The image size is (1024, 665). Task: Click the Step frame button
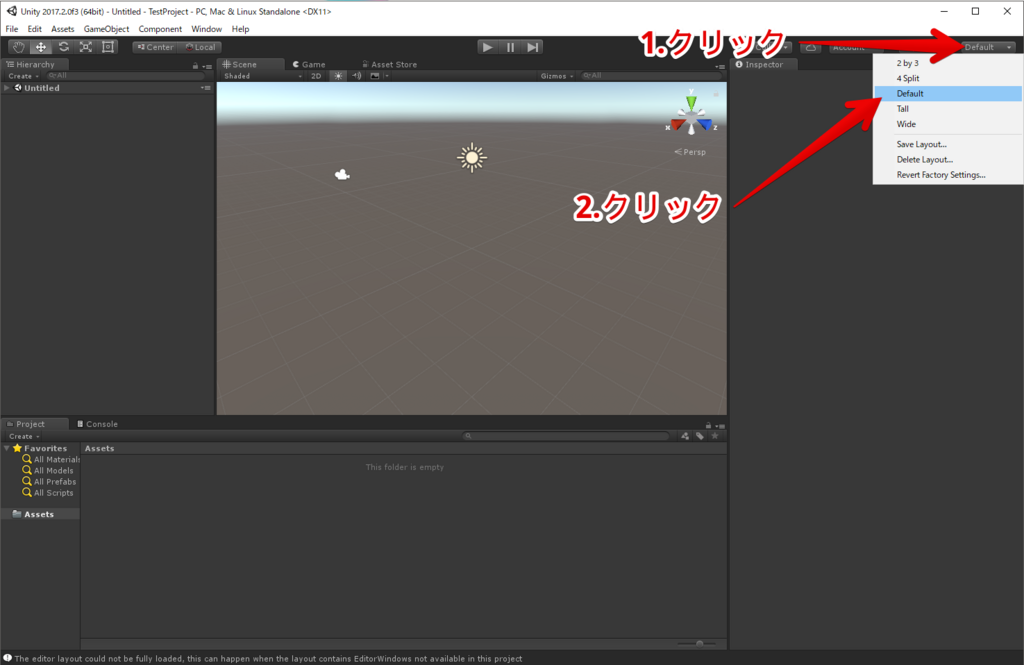tap(533, 47)
